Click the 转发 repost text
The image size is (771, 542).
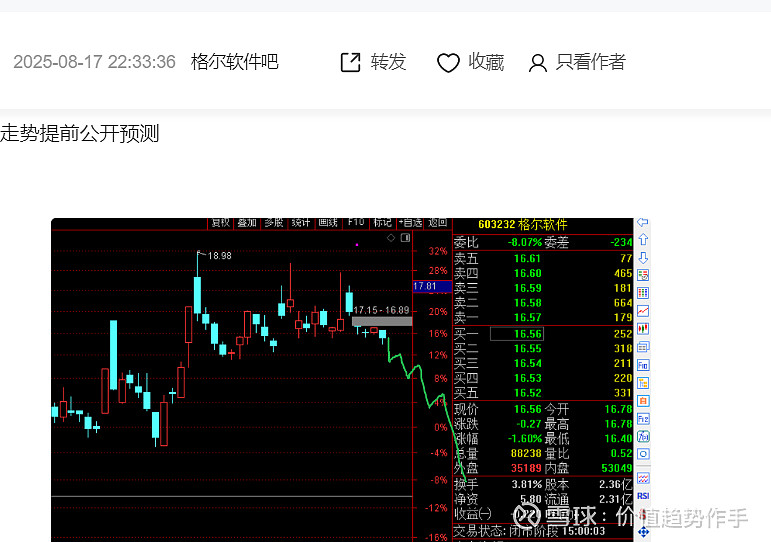coord(388,62)
